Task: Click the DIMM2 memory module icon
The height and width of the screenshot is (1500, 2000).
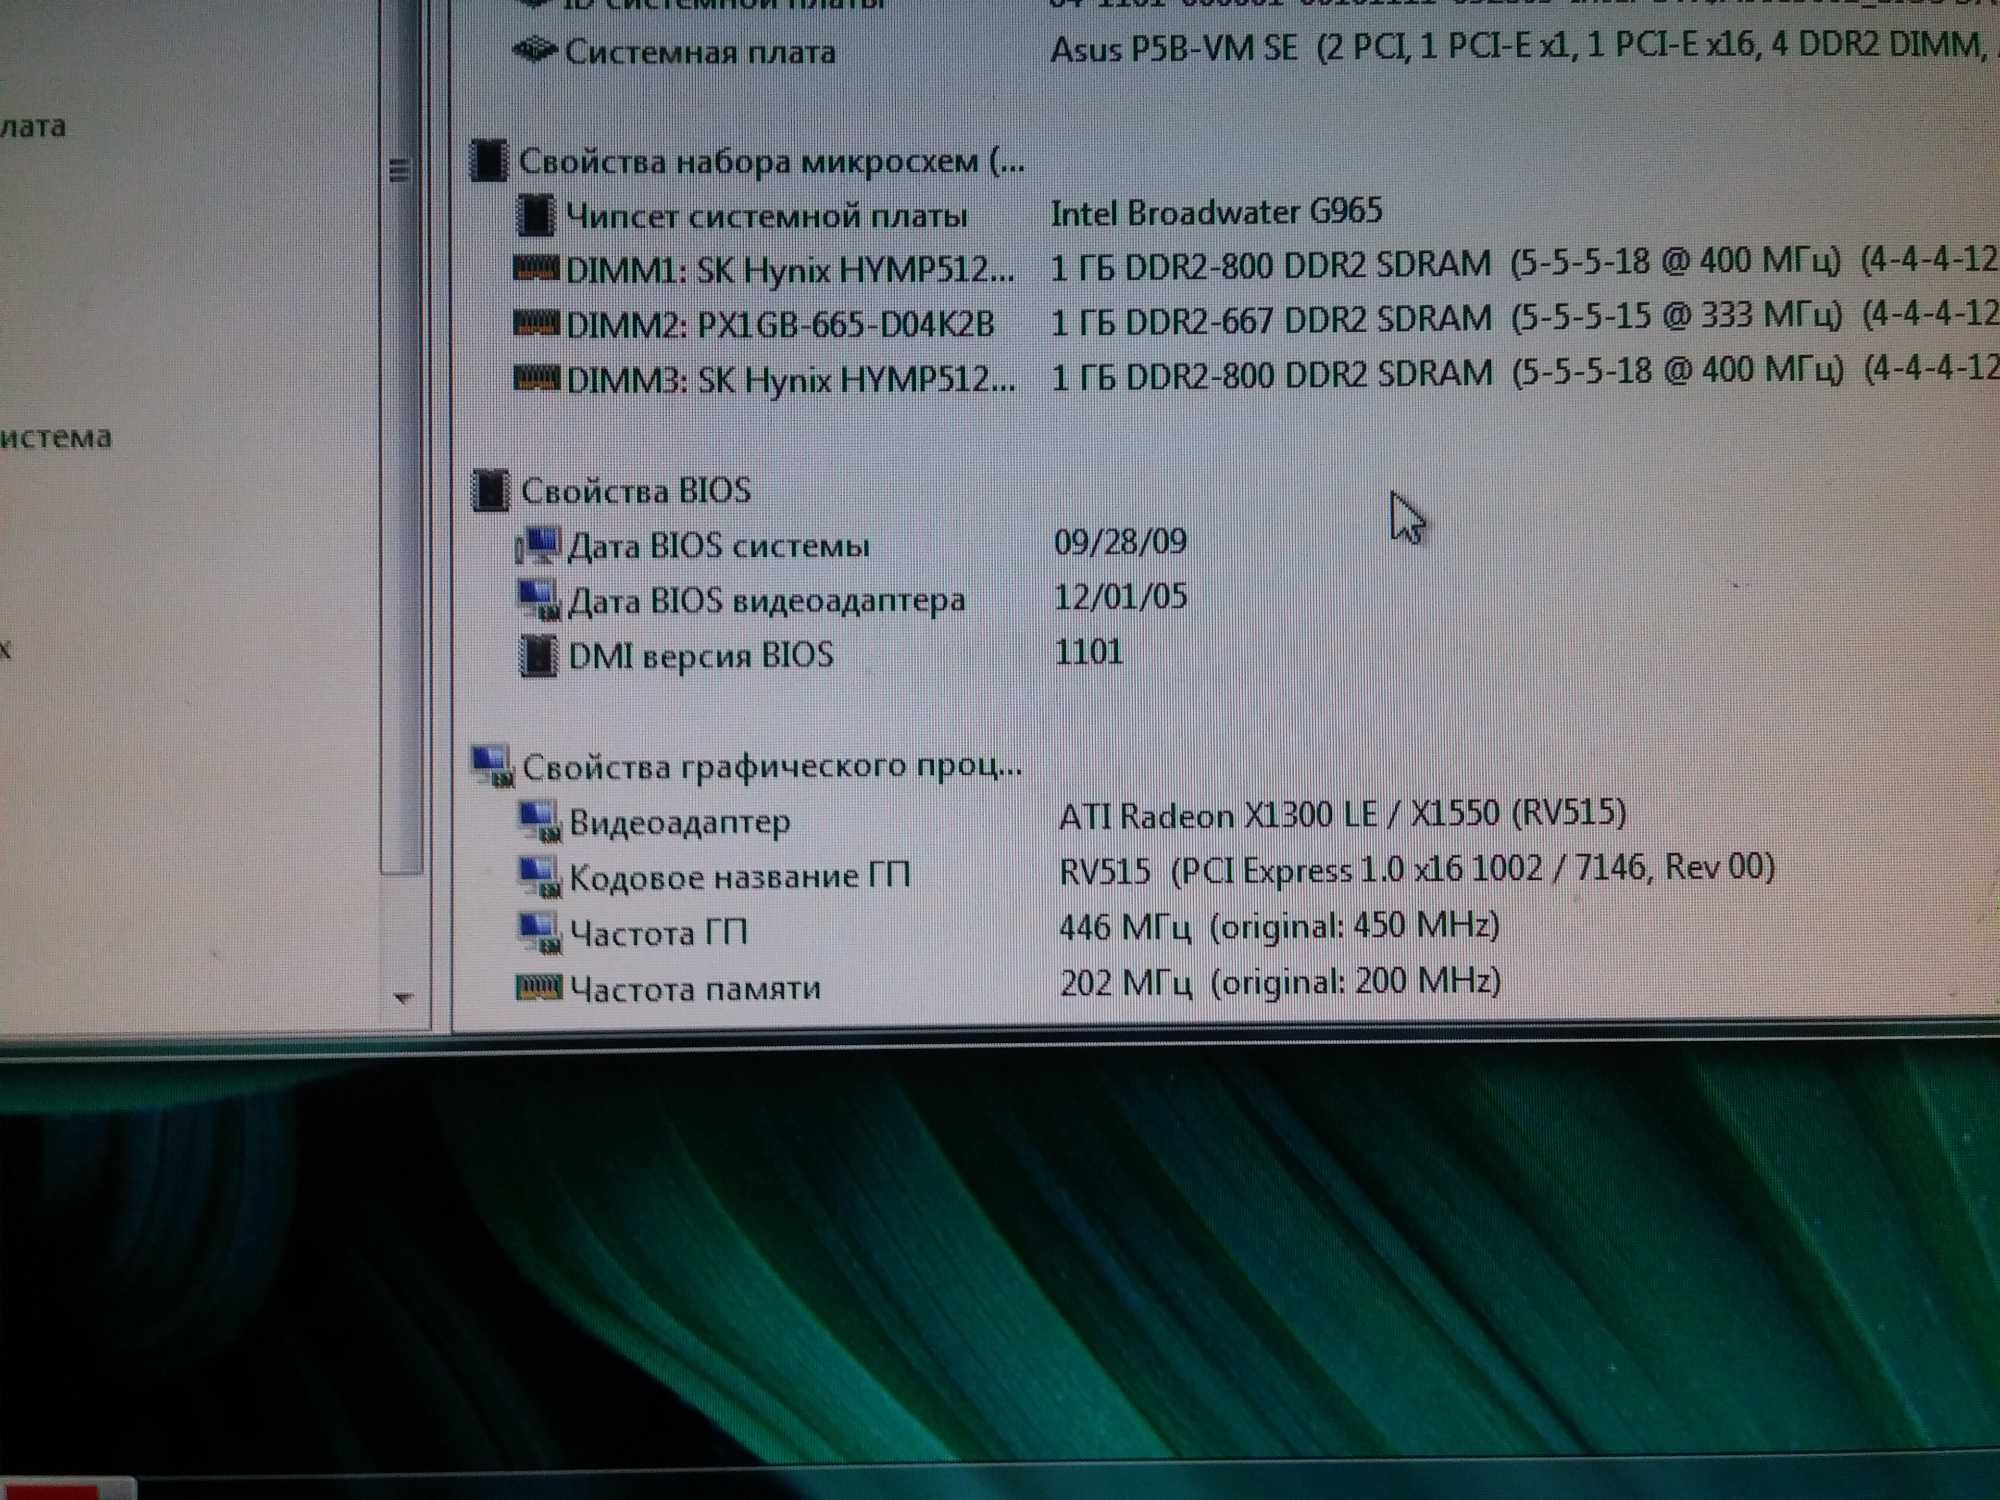Action: pos(535,323)
